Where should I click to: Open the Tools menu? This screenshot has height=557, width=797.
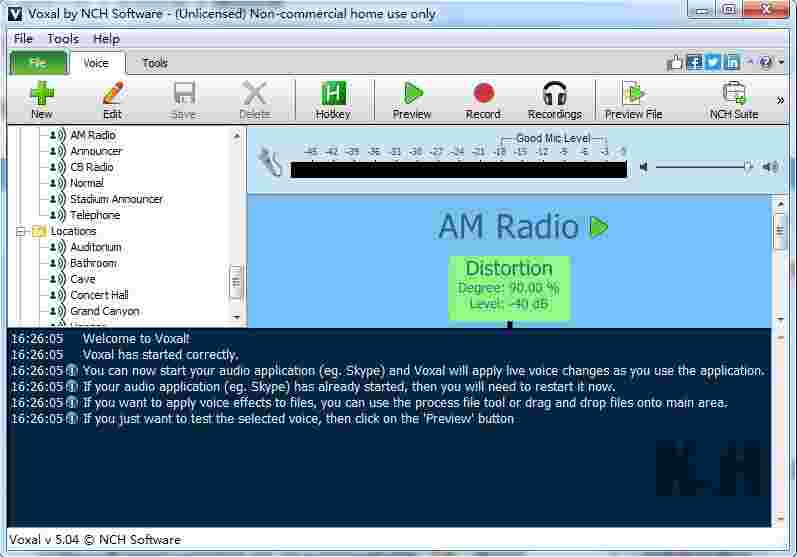coord(63,39)
